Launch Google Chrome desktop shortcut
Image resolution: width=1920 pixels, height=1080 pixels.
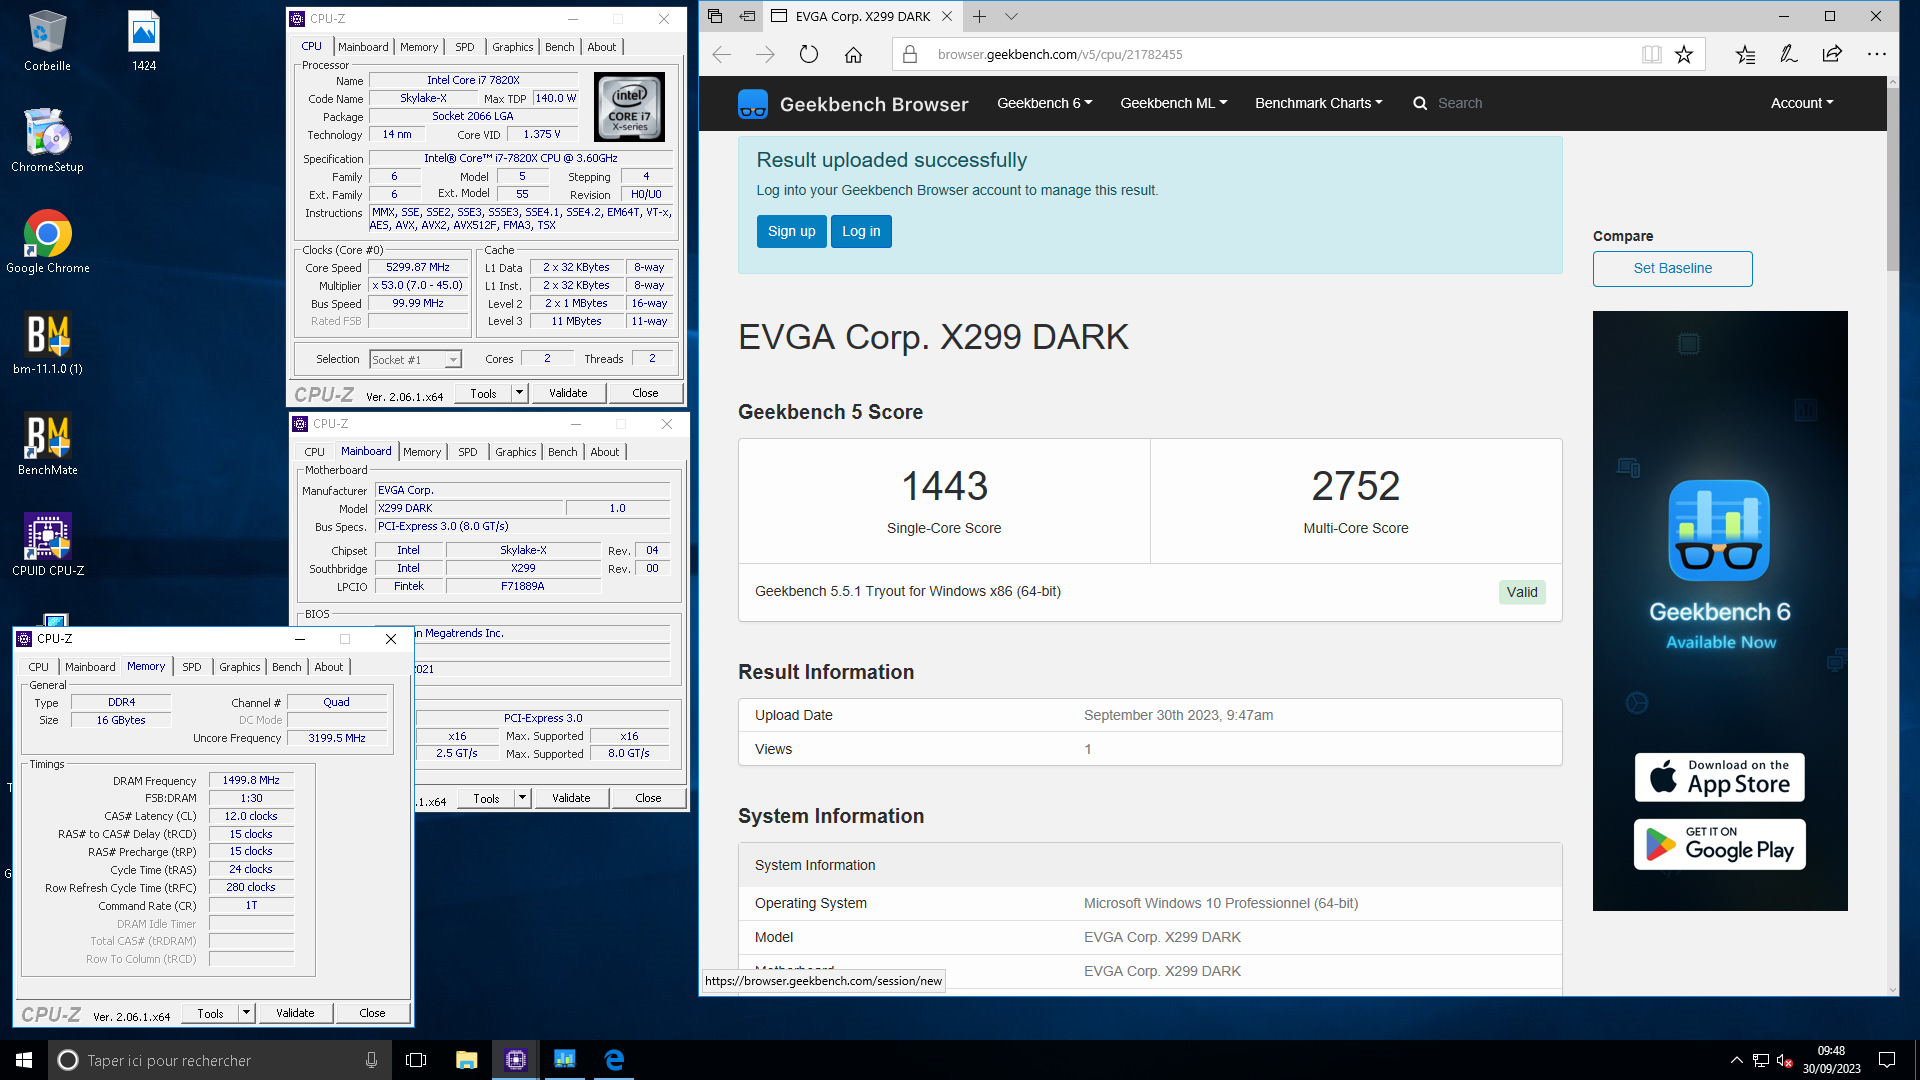click(x=47, y=241)
